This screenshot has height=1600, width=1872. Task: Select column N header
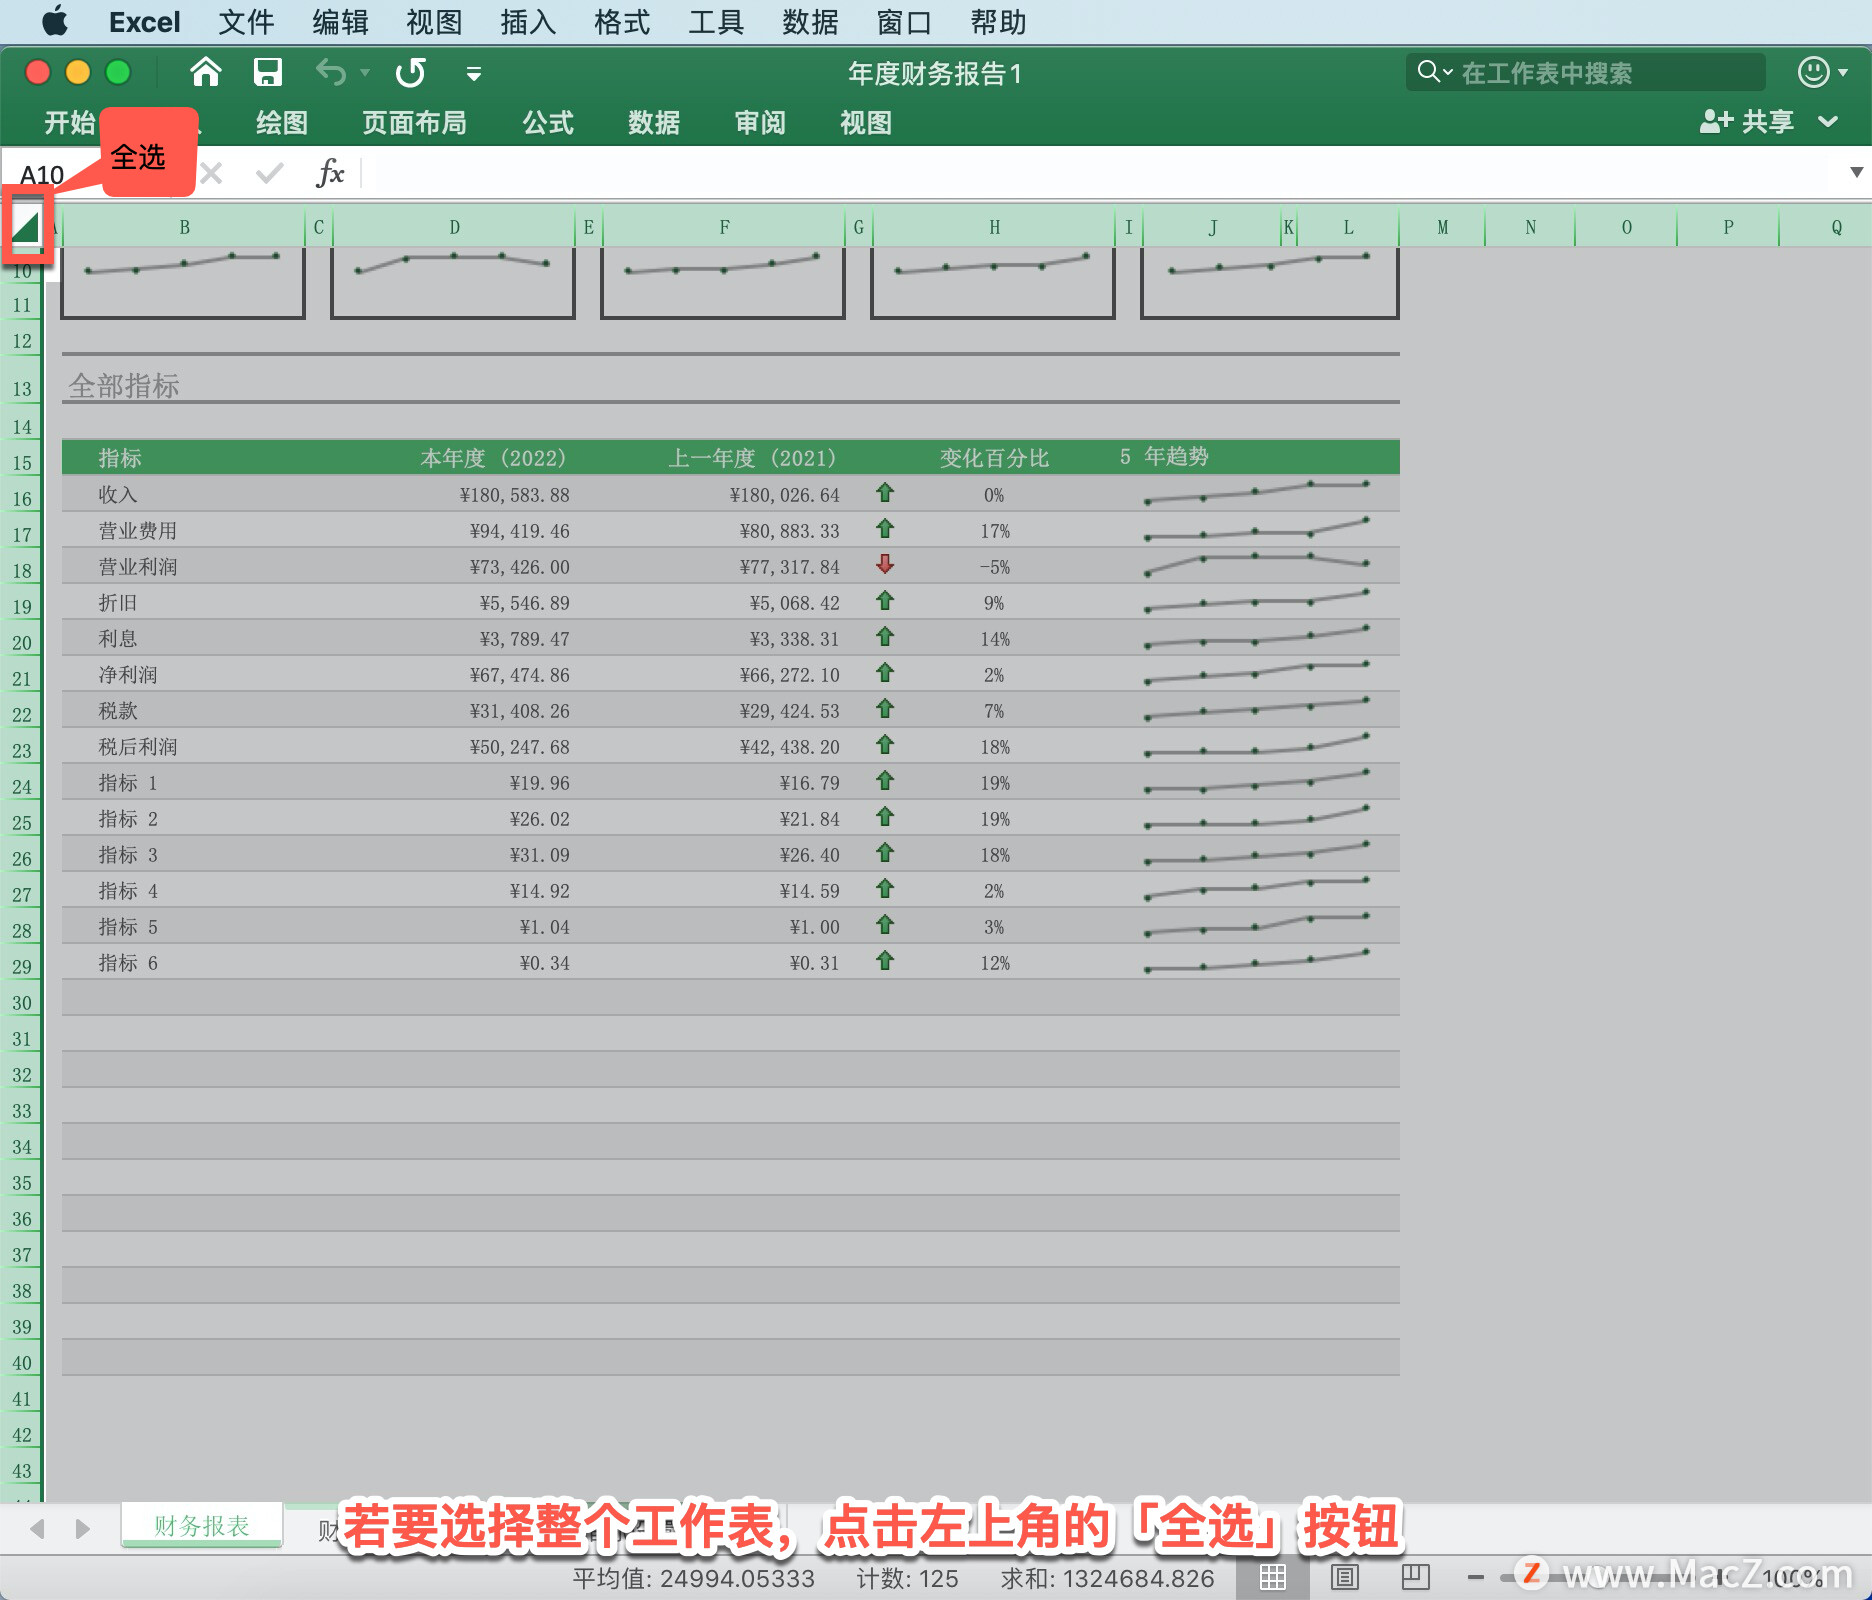point(1530,227)
